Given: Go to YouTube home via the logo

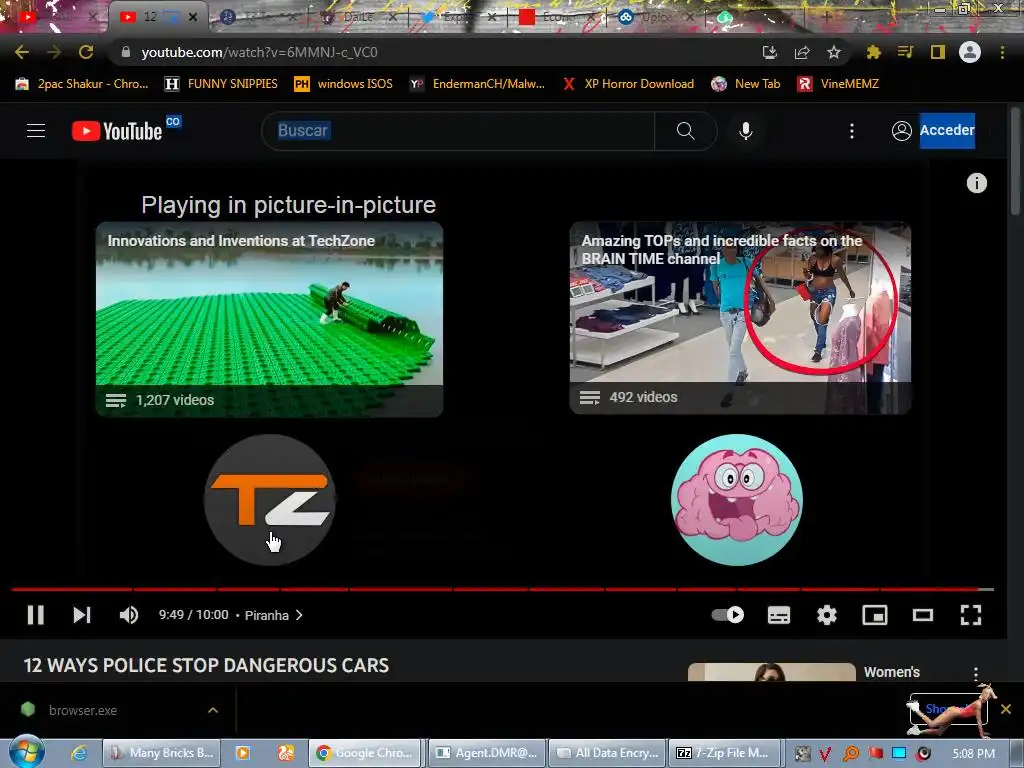Looking at the screenshot, I should [x=117, y=131].
